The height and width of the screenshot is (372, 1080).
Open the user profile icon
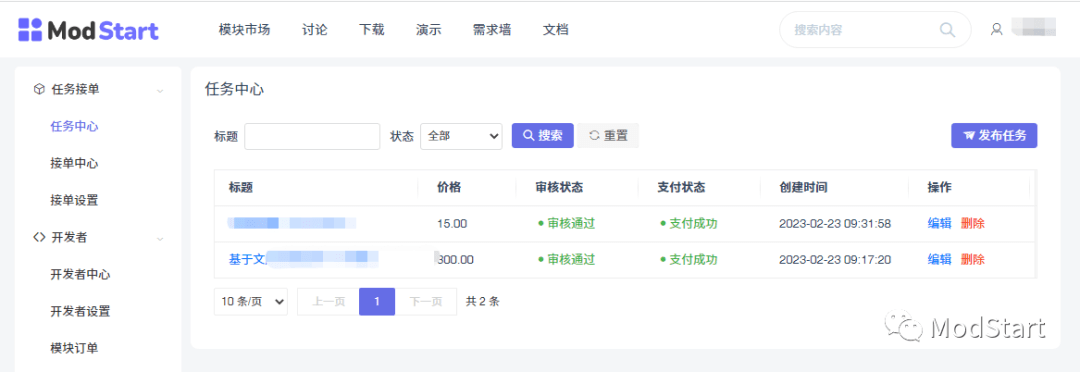(996, 30)
